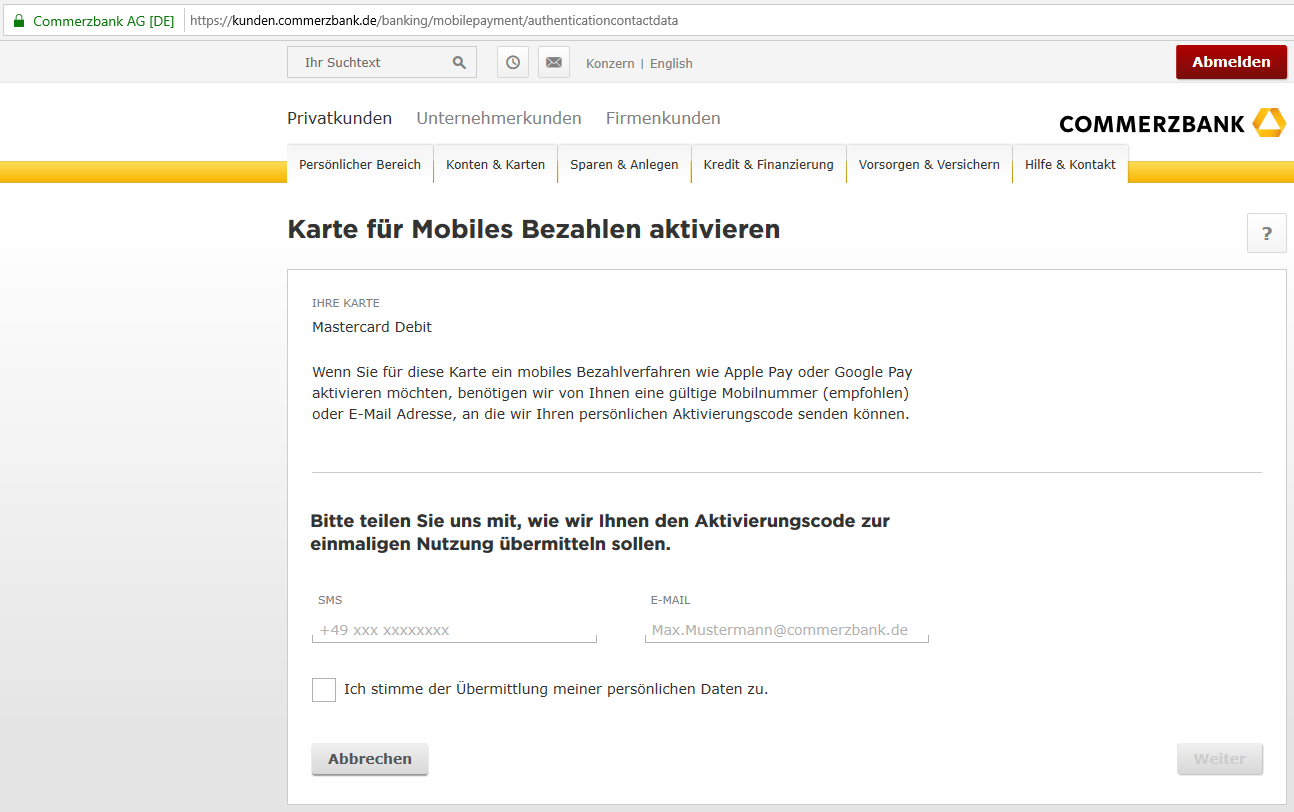The image size is (1294, 812).
Task: Click the green padlock security icon
Action: pos(19,20)
